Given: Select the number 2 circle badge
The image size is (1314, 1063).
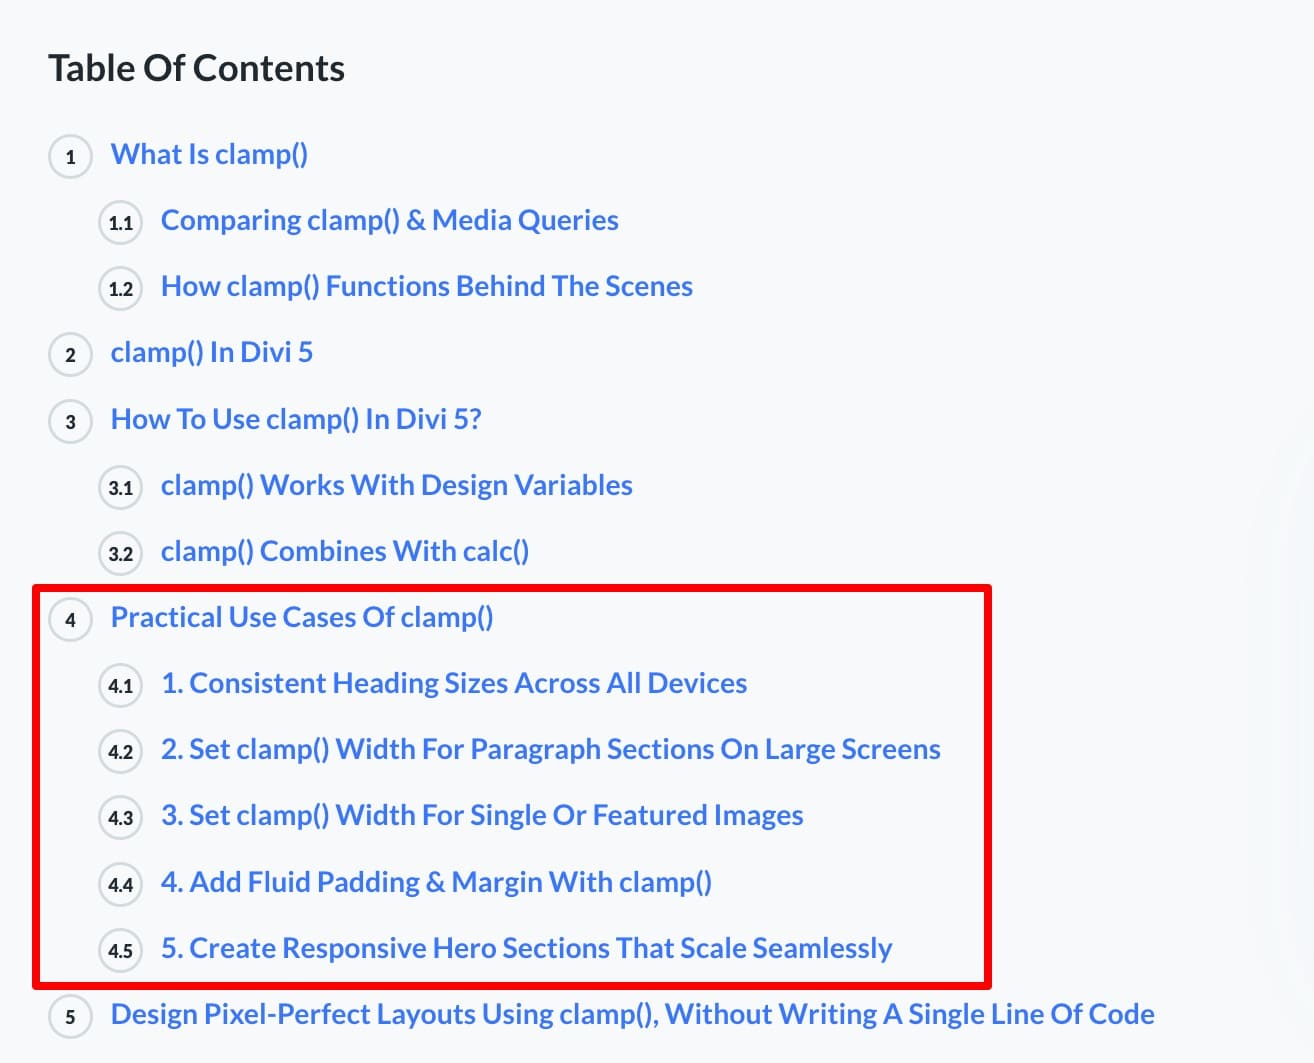Looking at the screenshot, I should click(70, 355).
